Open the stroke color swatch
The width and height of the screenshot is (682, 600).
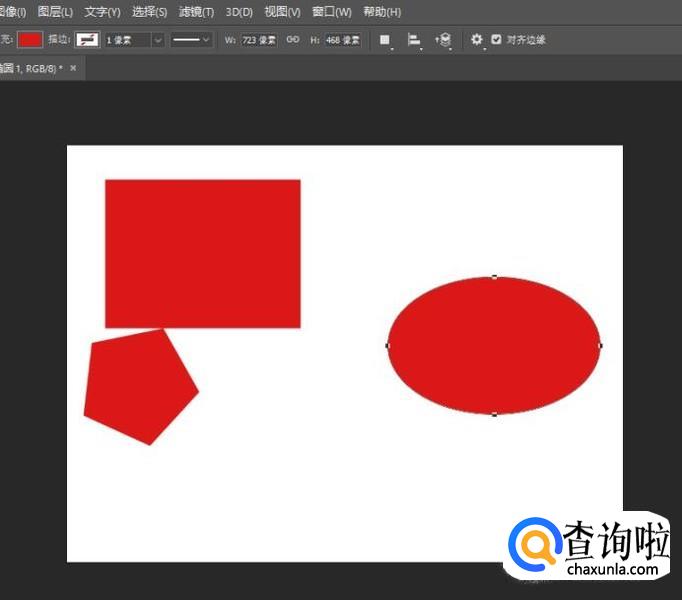tap(88, 40)
